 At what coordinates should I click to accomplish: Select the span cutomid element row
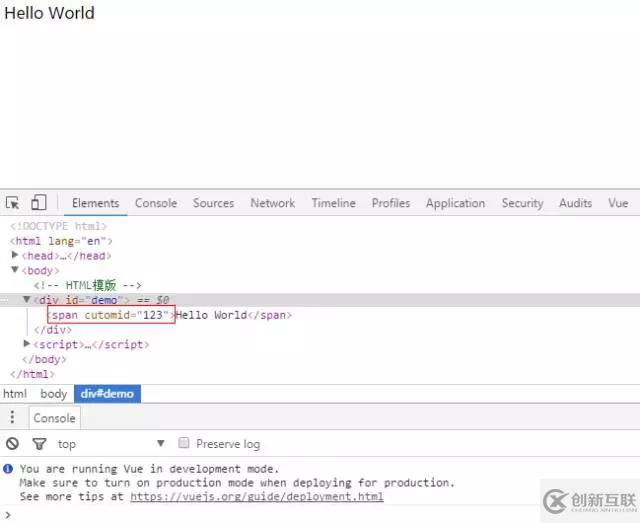pyautogui.click(x=110, y=315)
